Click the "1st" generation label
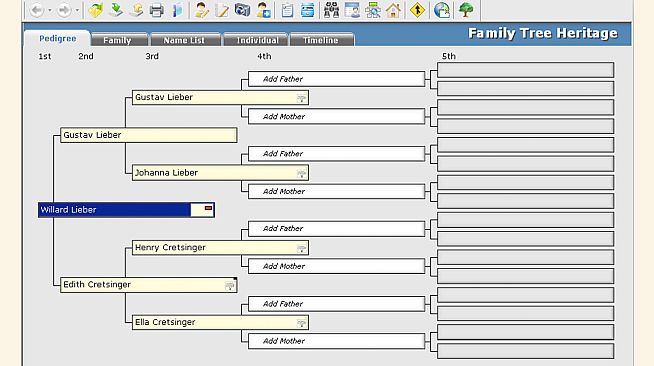The width and height of the screenshot is (654, 366). 45,56
